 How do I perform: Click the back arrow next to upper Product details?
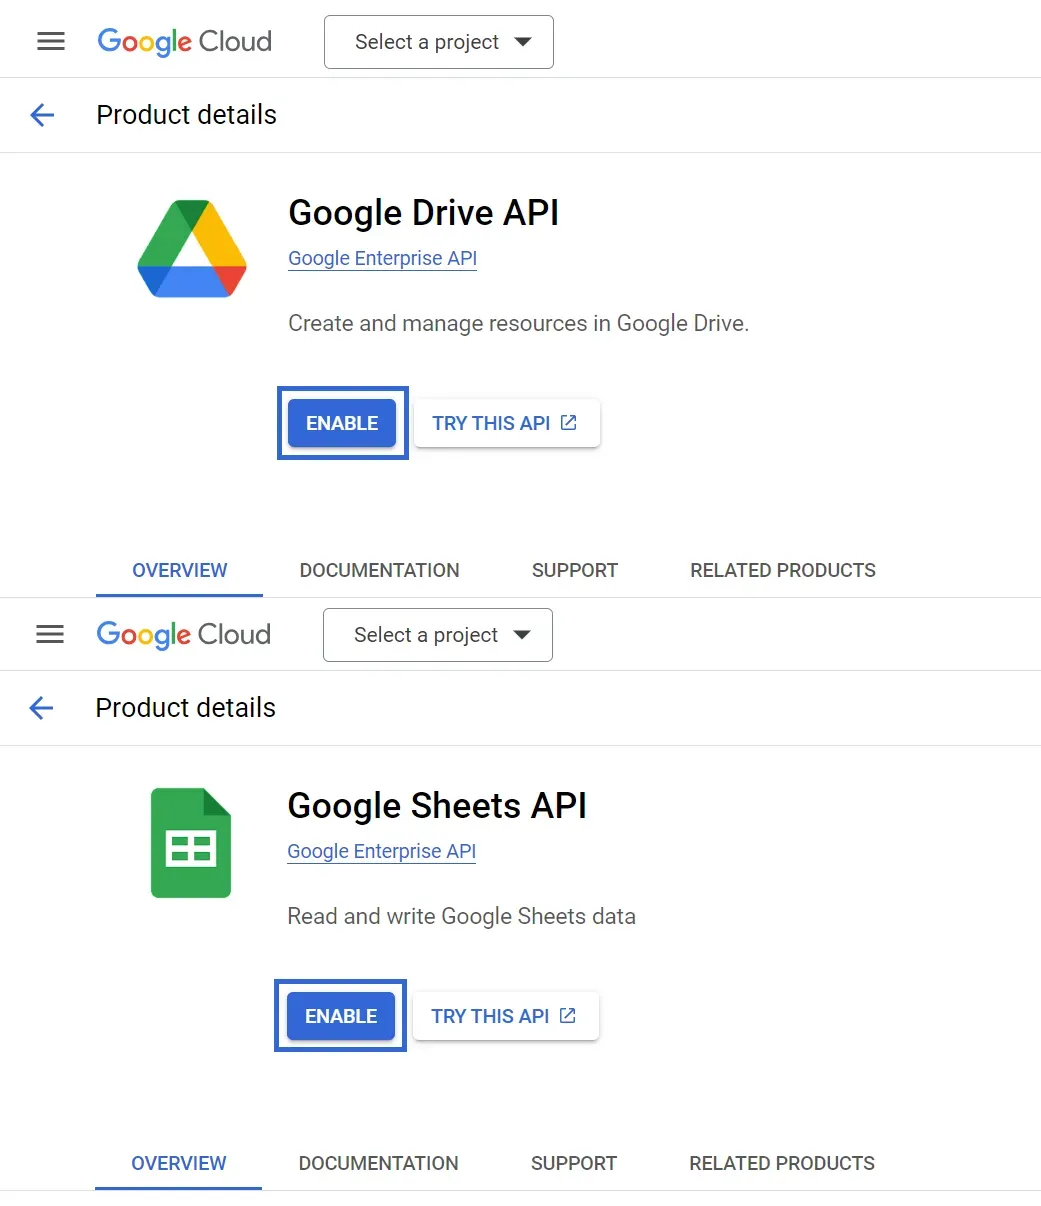41,114
